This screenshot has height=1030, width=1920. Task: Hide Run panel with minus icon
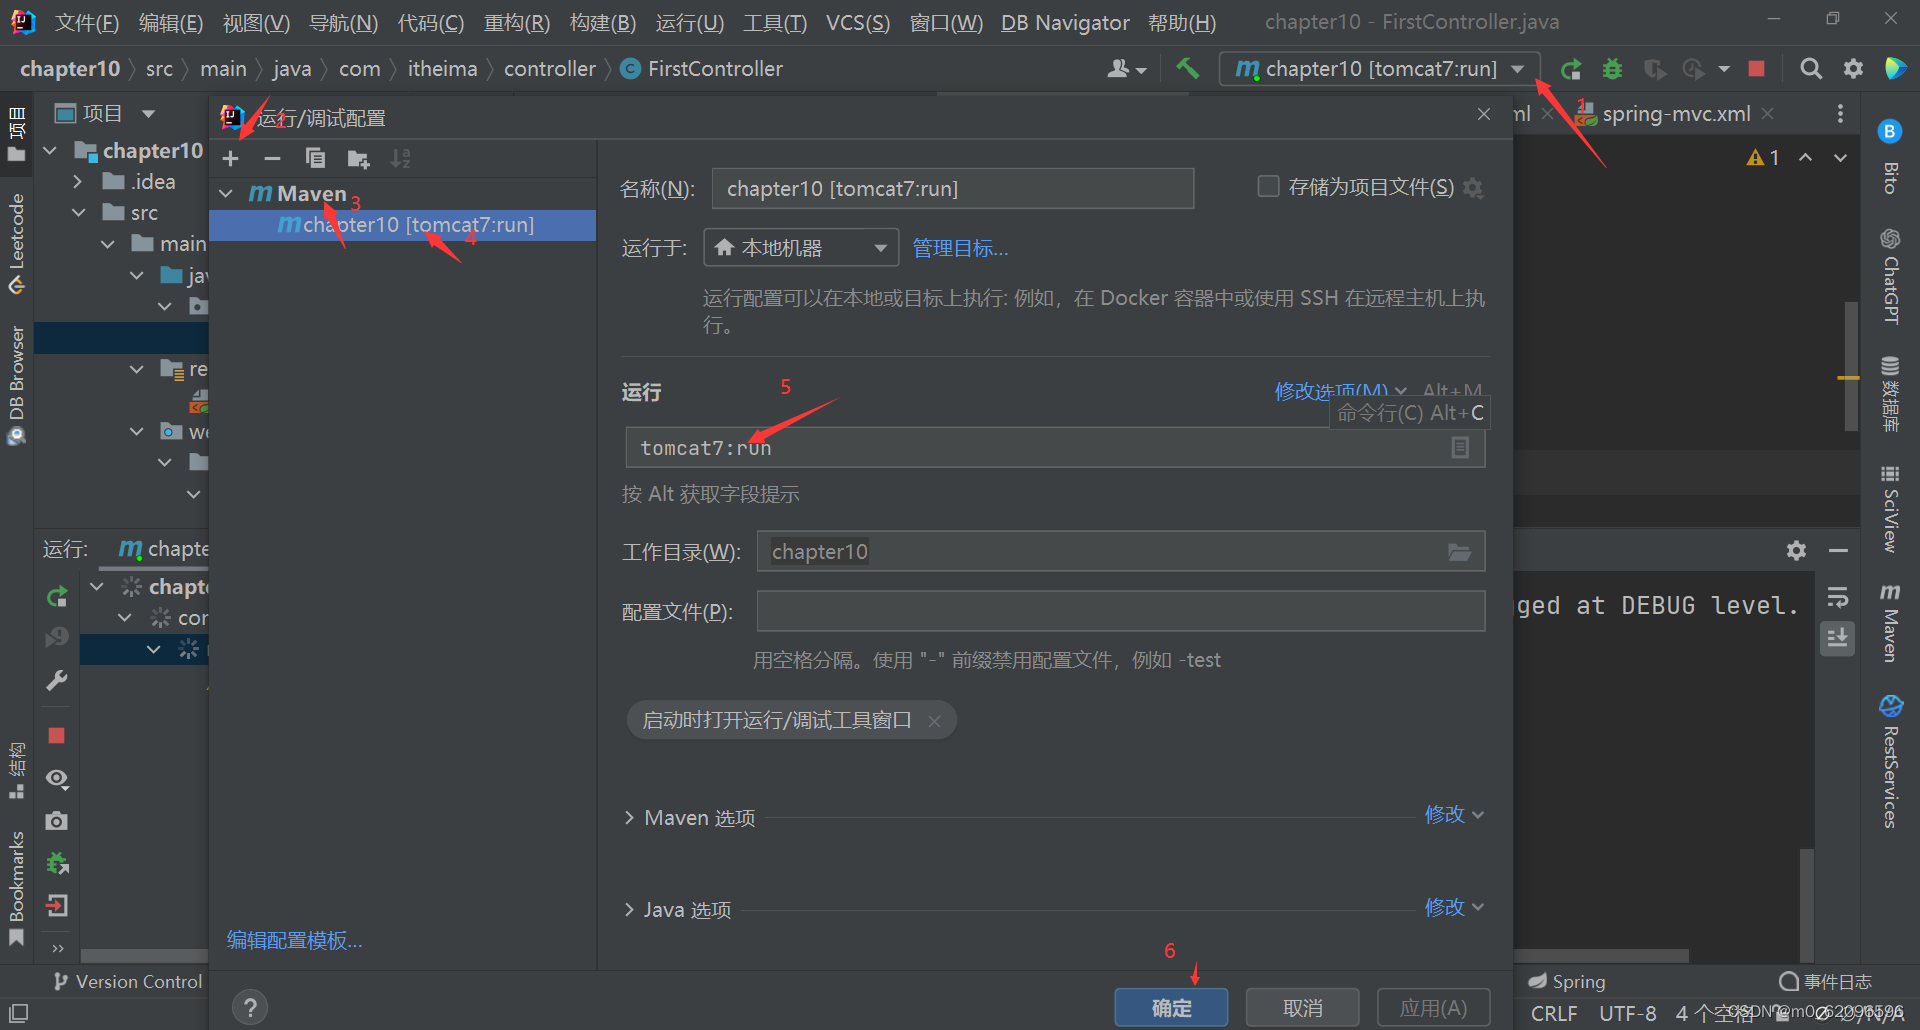(x=1838, y=550)
